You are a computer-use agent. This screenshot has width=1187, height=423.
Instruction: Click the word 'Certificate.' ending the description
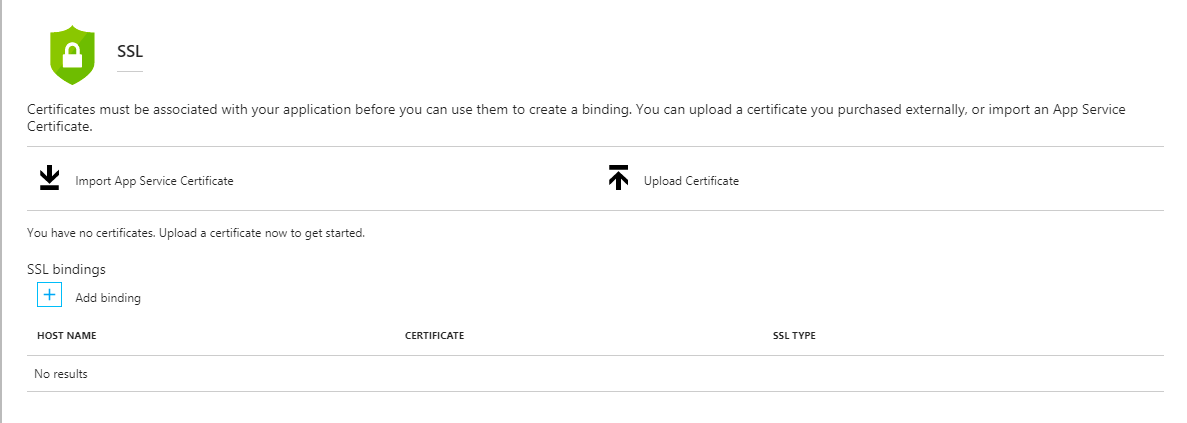click(59, 127)
